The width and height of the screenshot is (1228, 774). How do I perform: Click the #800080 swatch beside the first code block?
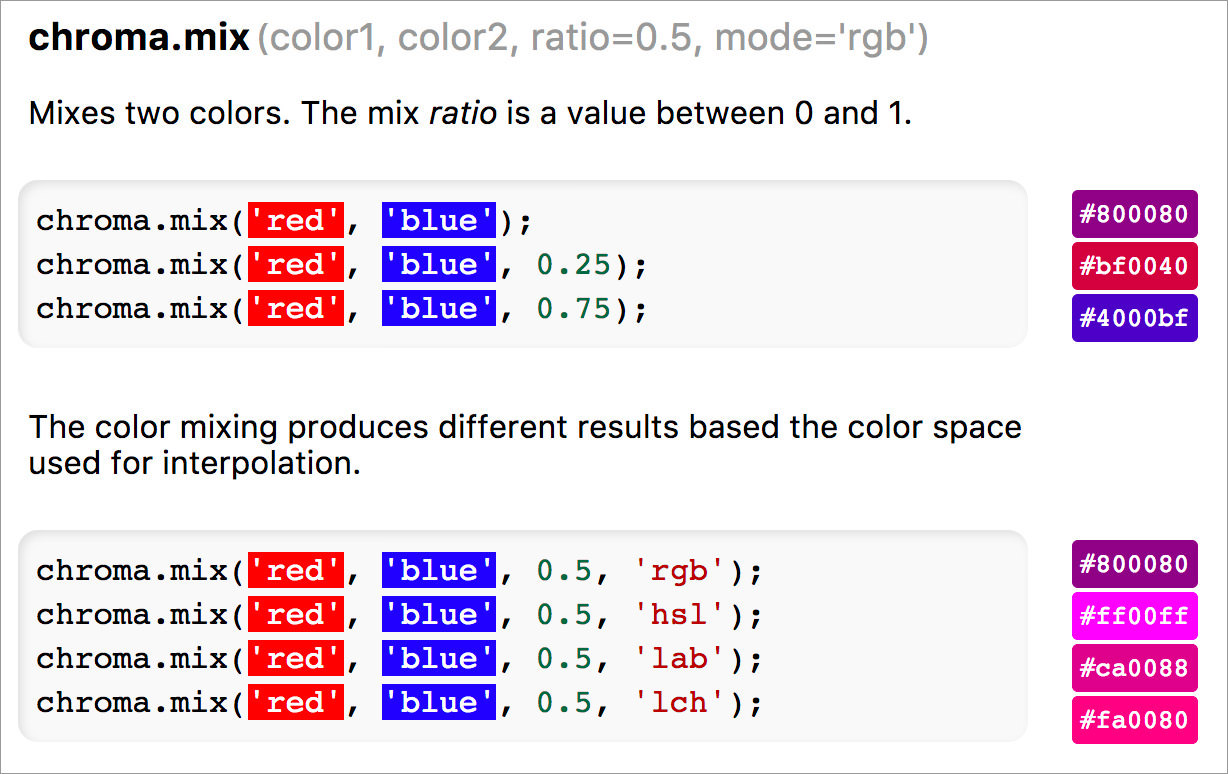click(x=1134, y=215)
